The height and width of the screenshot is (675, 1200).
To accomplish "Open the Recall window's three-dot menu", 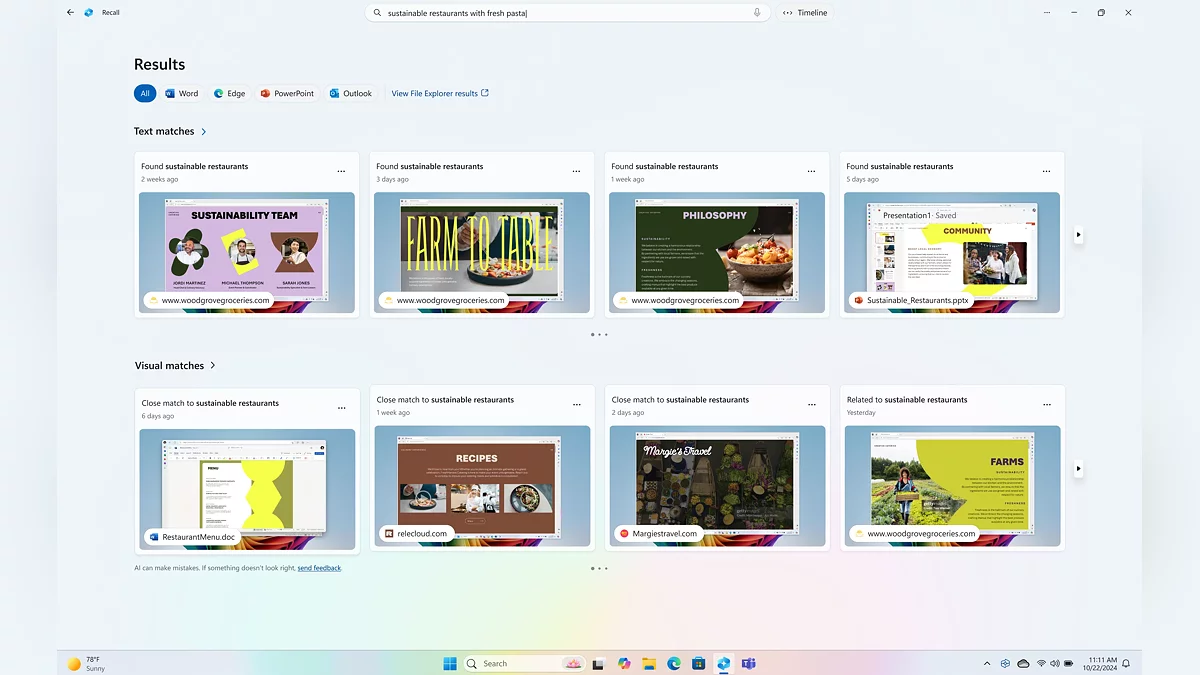I will 1047,13.
